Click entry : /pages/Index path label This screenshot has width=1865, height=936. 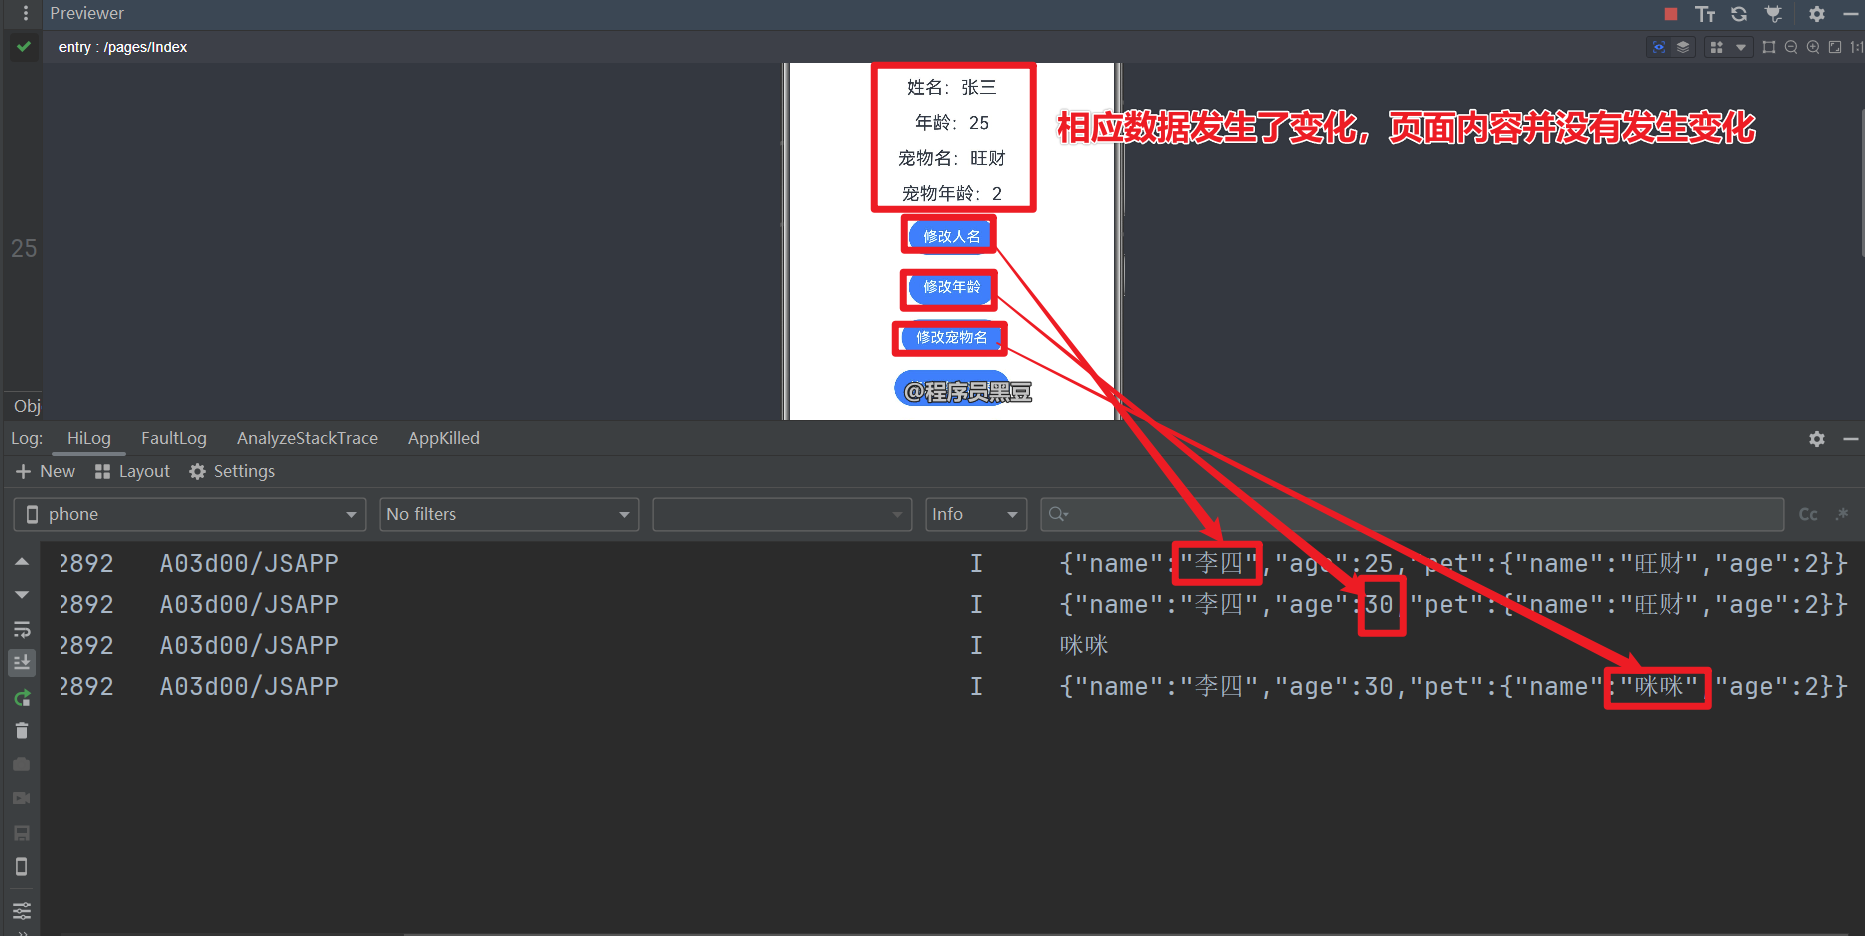(123, 47)
